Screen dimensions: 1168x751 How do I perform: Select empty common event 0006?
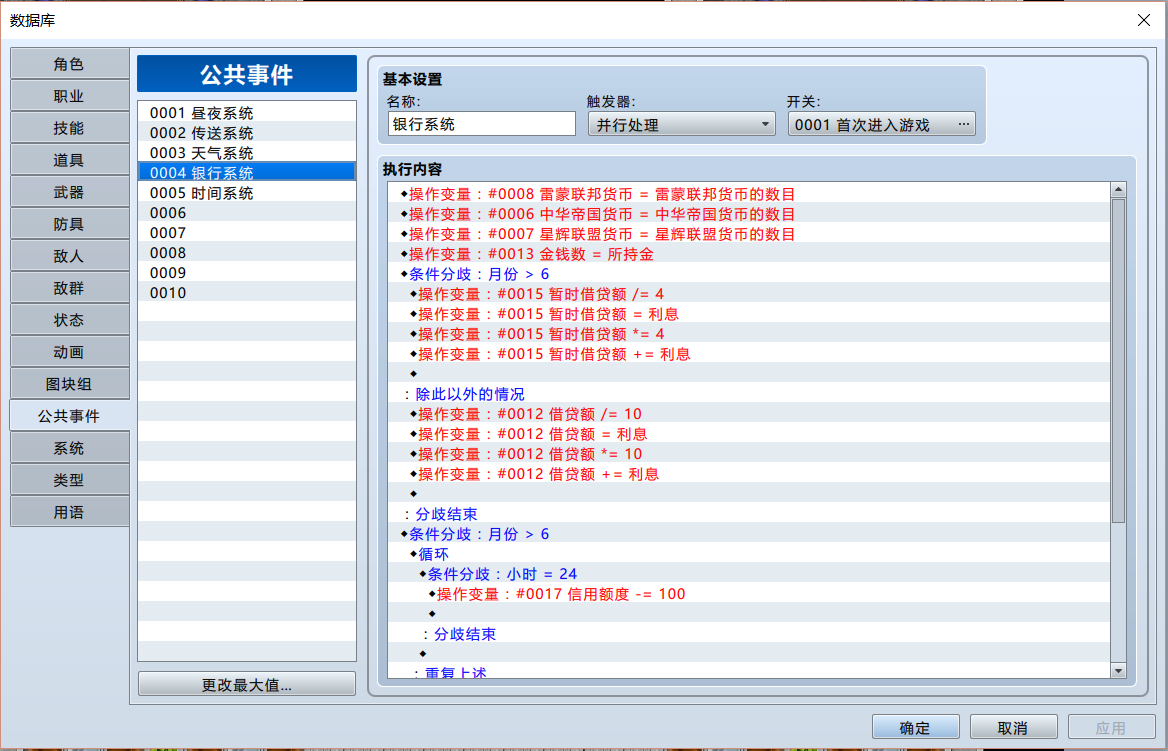[x=247, y=212]
